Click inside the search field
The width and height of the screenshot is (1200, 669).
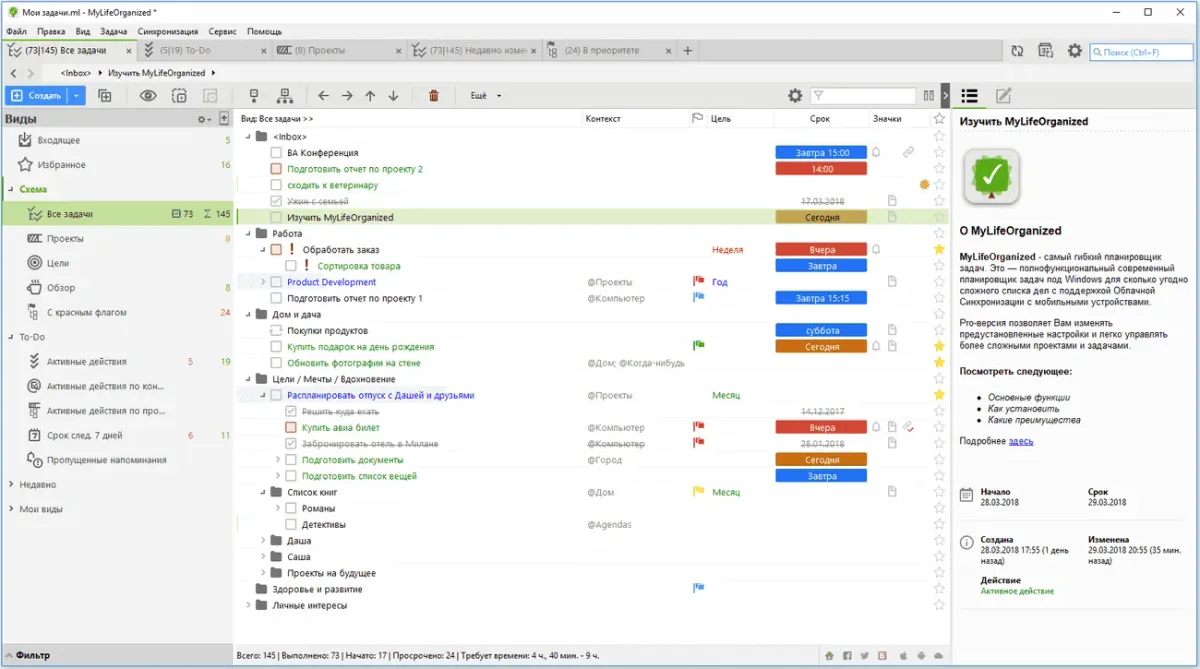click(1140, 52)
